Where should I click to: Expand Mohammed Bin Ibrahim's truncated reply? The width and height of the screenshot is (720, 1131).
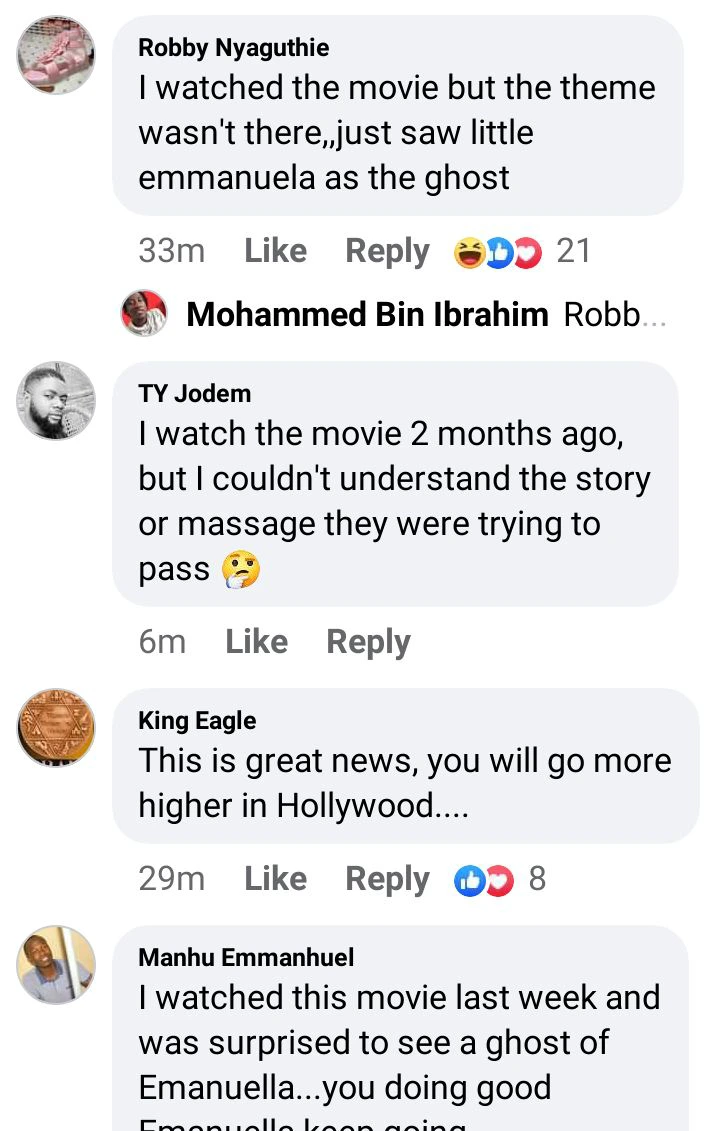click(x=615, y=314)
